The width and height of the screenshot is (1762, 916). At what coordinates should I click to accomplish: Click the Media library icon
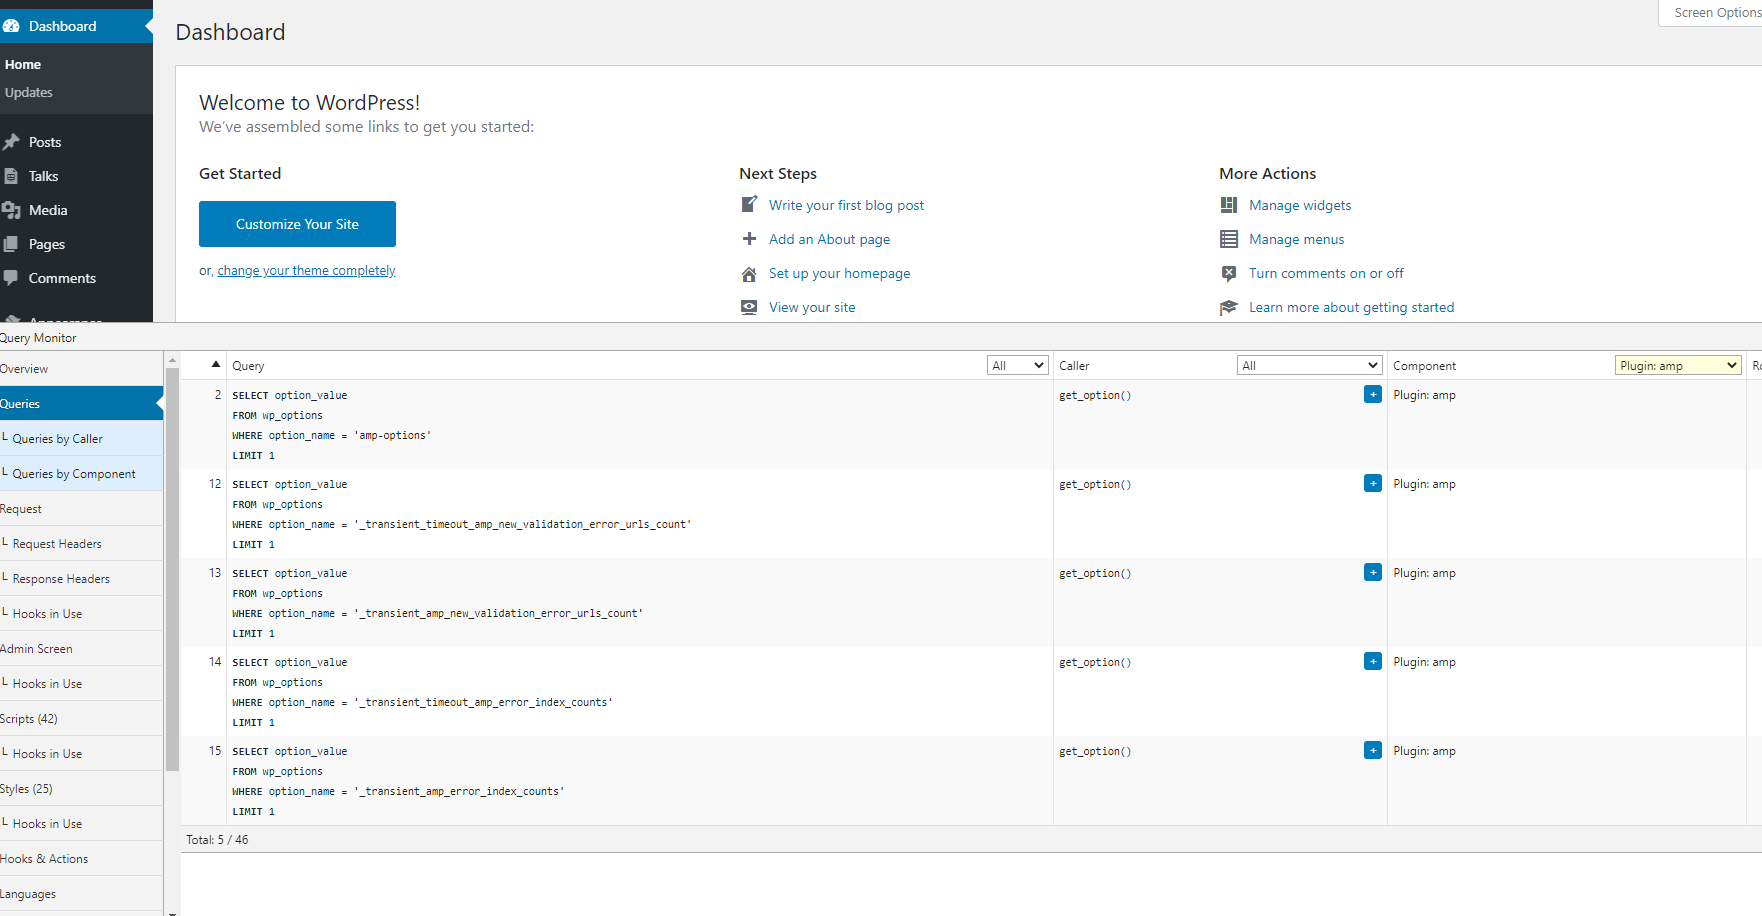[x=11, y=210]
